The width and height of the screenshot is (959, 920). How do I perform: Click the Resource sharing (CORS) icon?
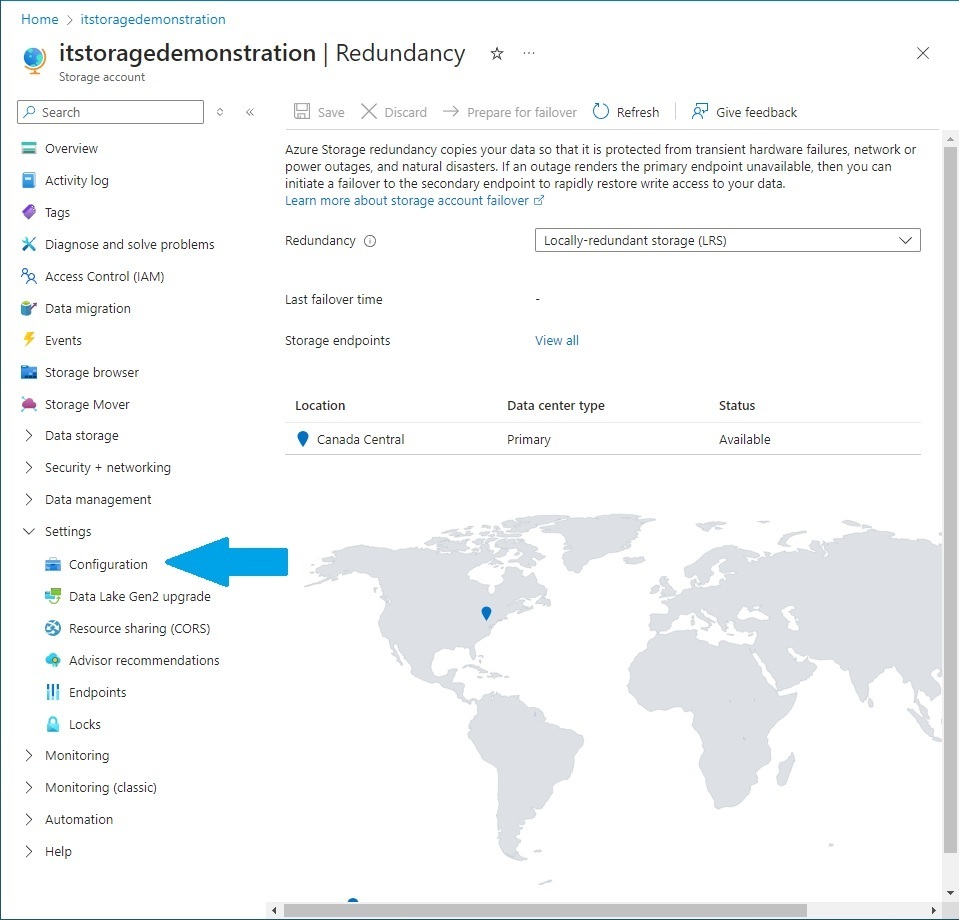[x=53, y=628]
